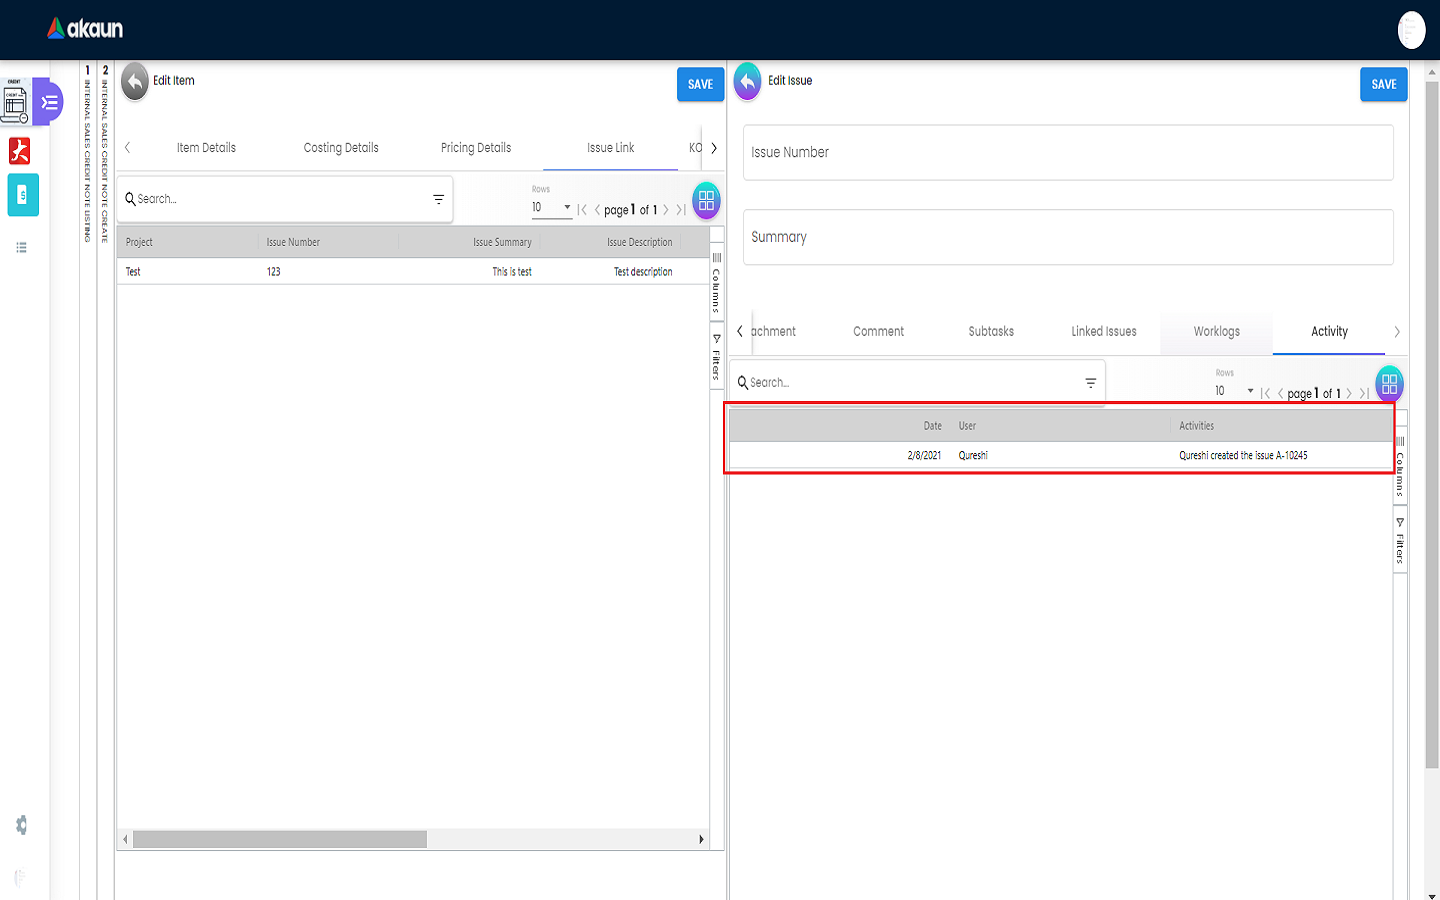1440x900 pixels.
Task: Switch to the Worklogs tab
Action: tap(1216, 332)
